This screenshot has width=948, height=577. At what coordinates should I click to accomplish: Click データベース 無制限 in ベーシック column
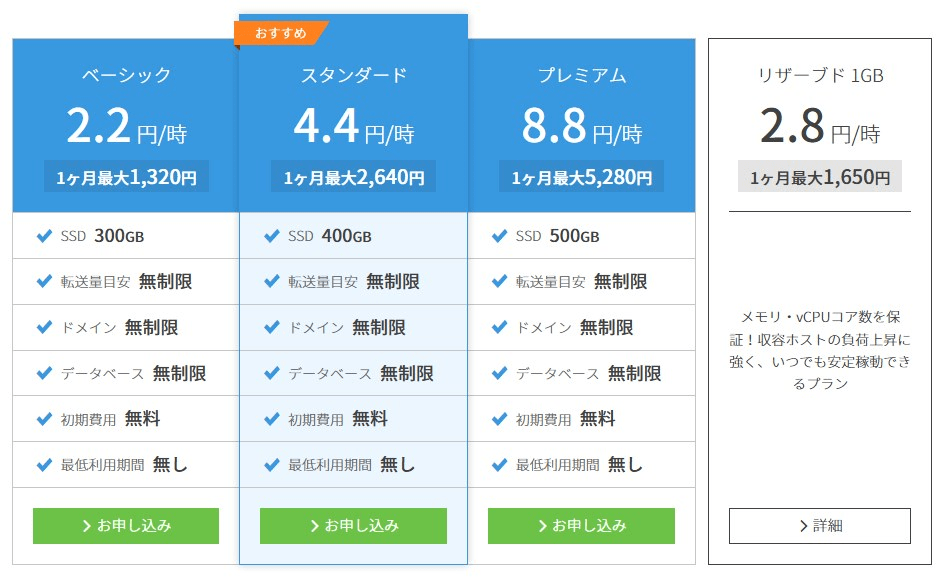click(x=133, y=373)
